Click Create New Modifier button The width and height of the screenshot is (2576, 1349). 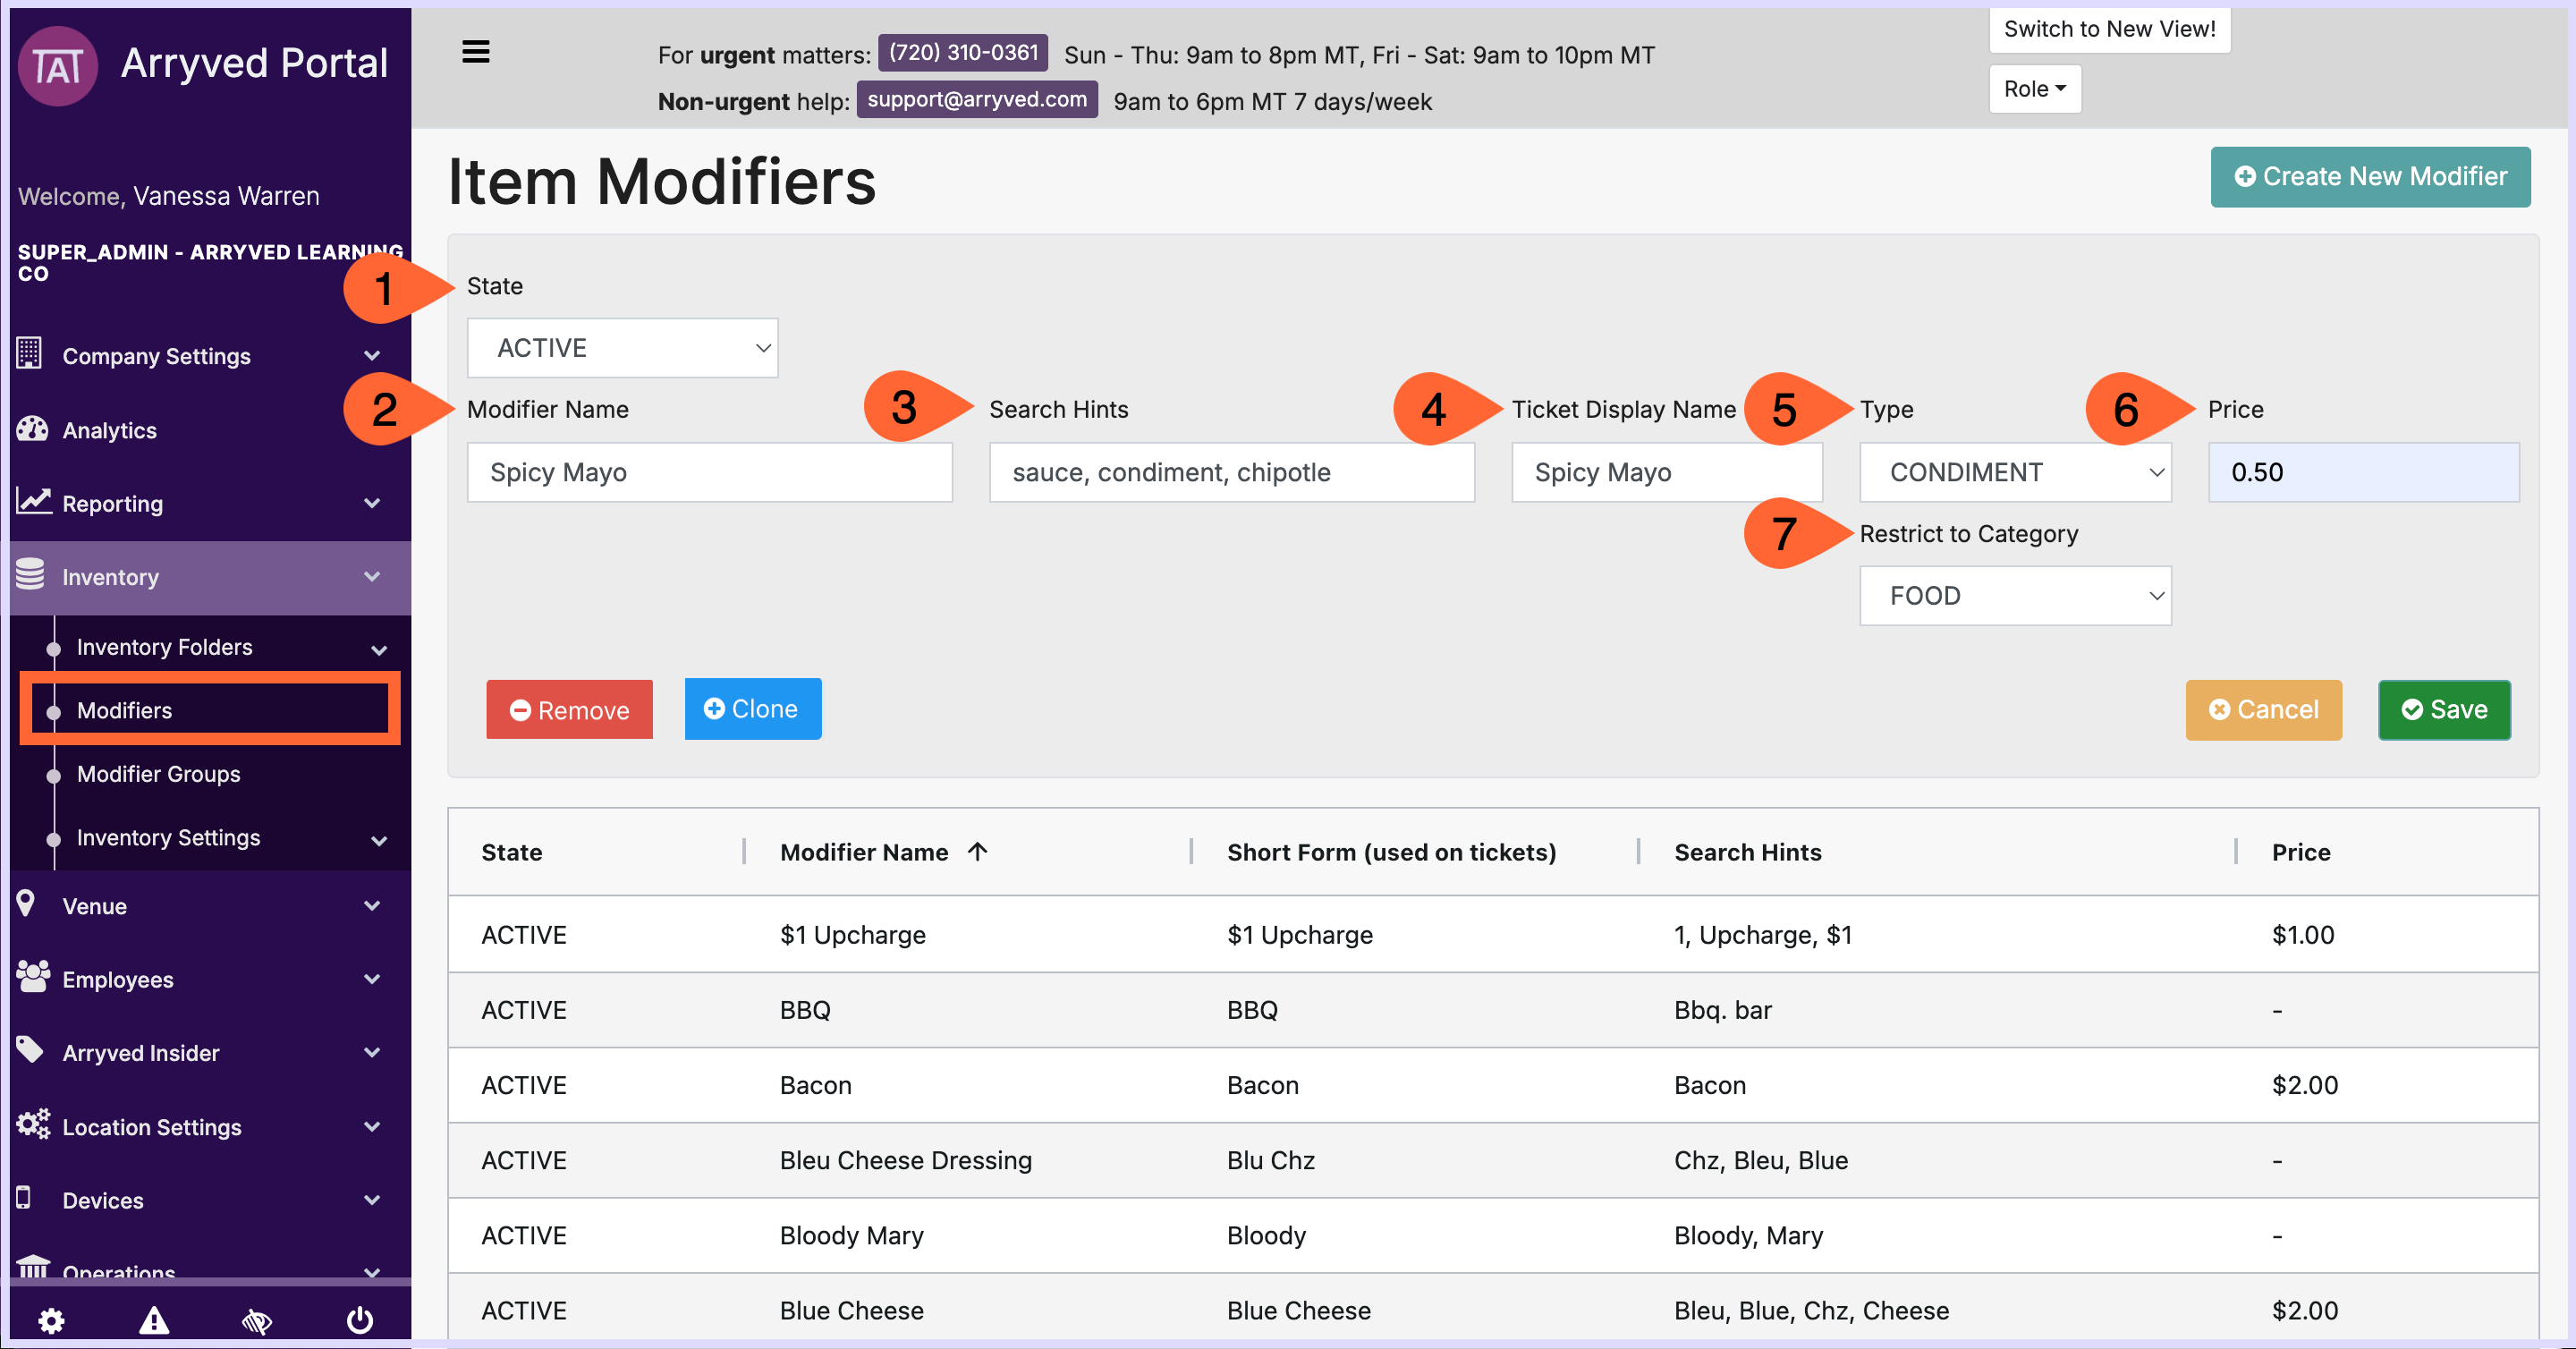(2370, 177)
